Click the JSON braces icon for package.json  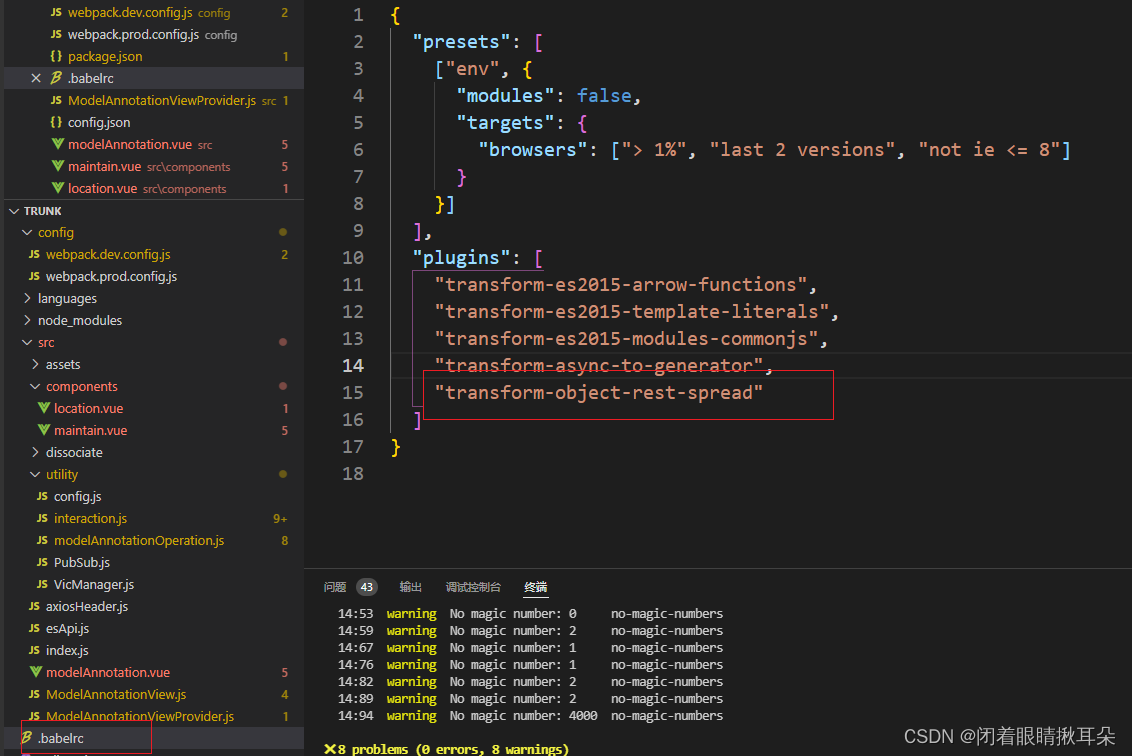58,56
